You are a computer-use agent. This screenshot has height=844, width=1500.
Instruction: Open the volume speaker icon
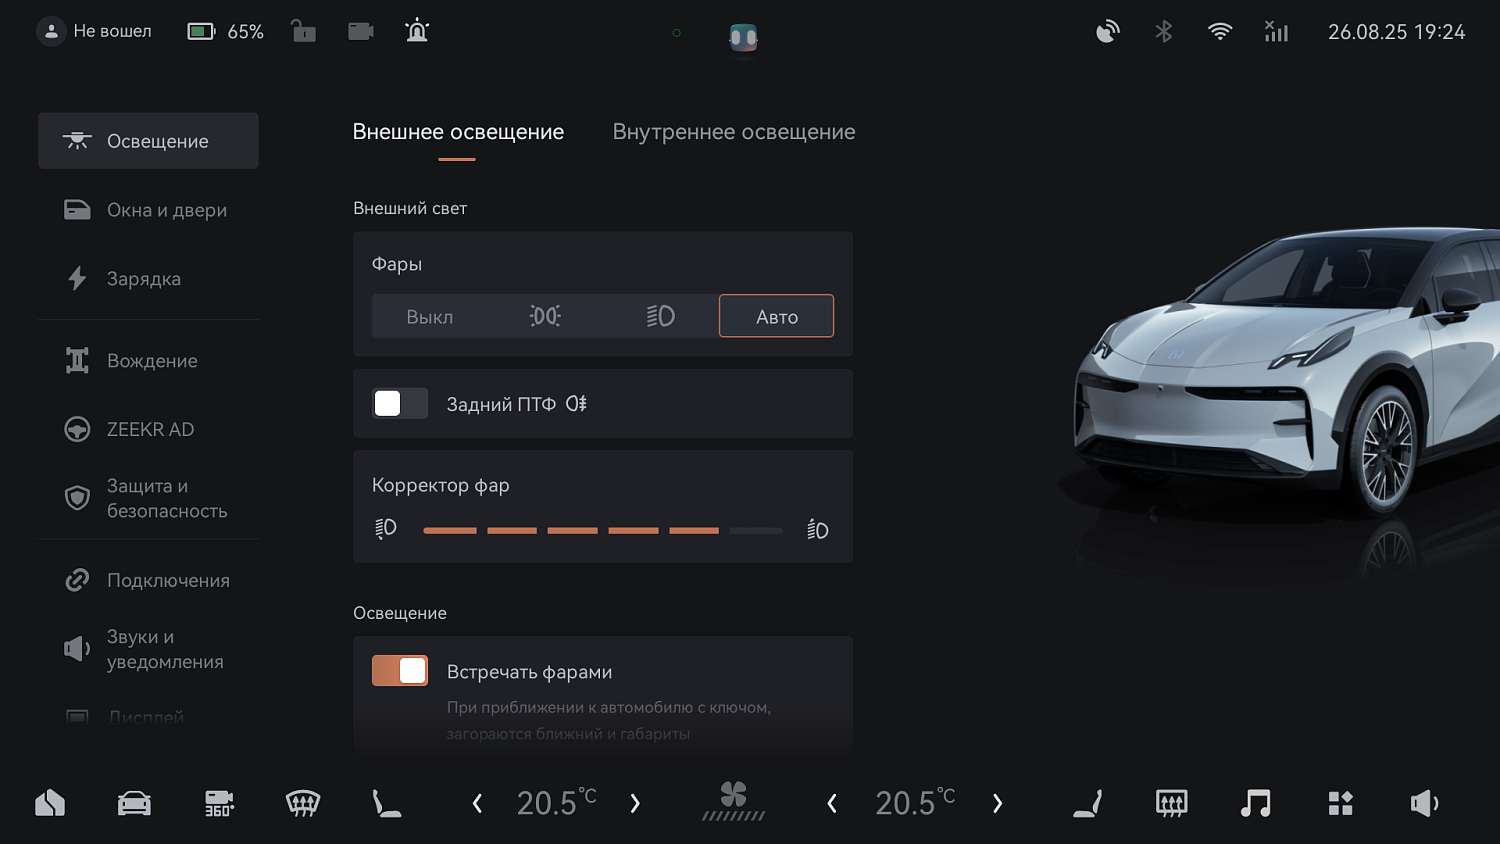[x=1424, y=803]
